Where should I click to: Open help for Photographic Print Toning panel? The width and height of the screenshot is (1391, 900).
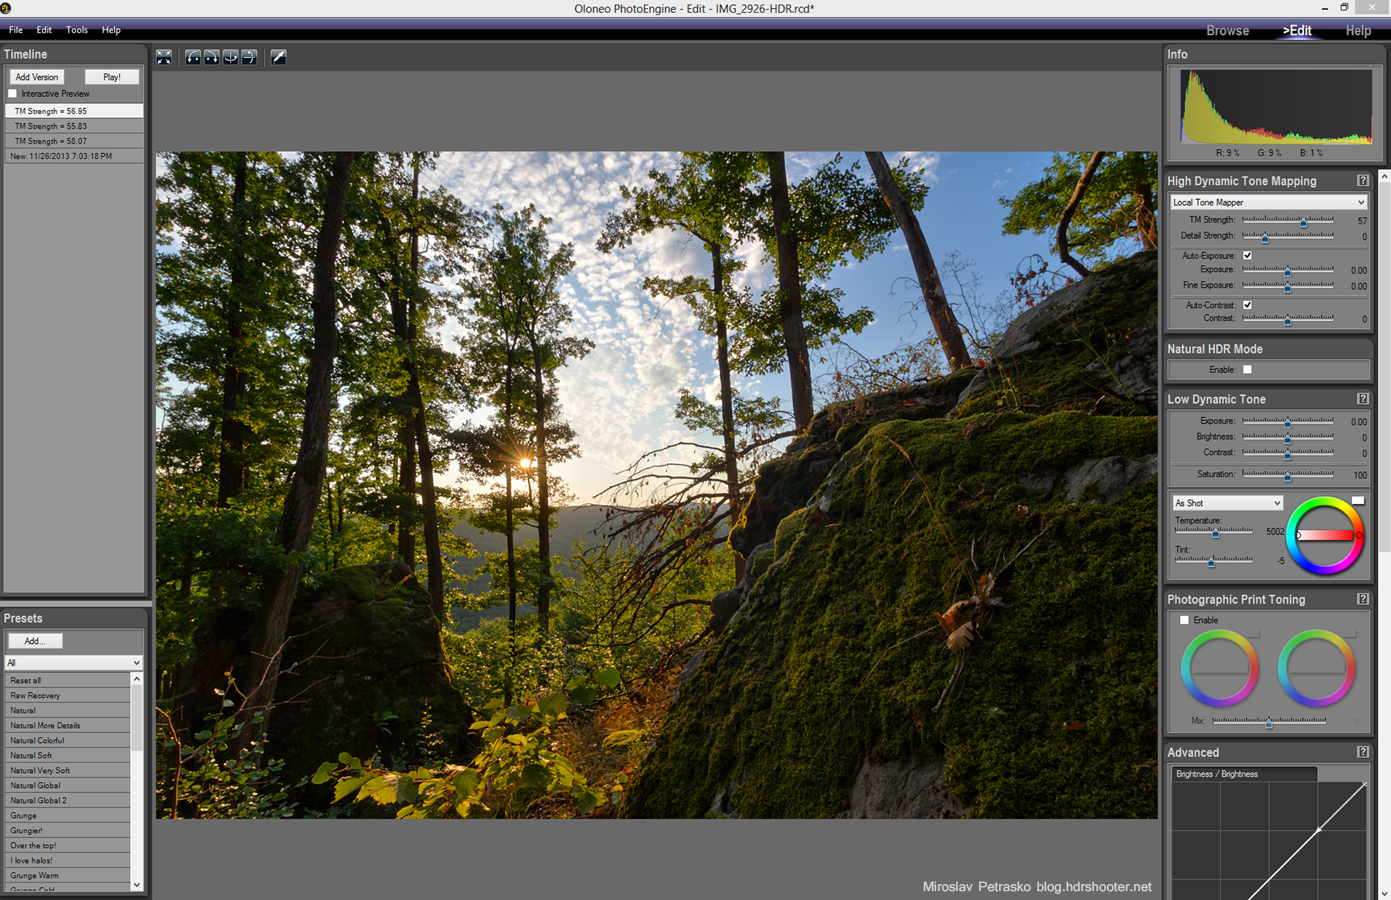tap(1362, 599)
